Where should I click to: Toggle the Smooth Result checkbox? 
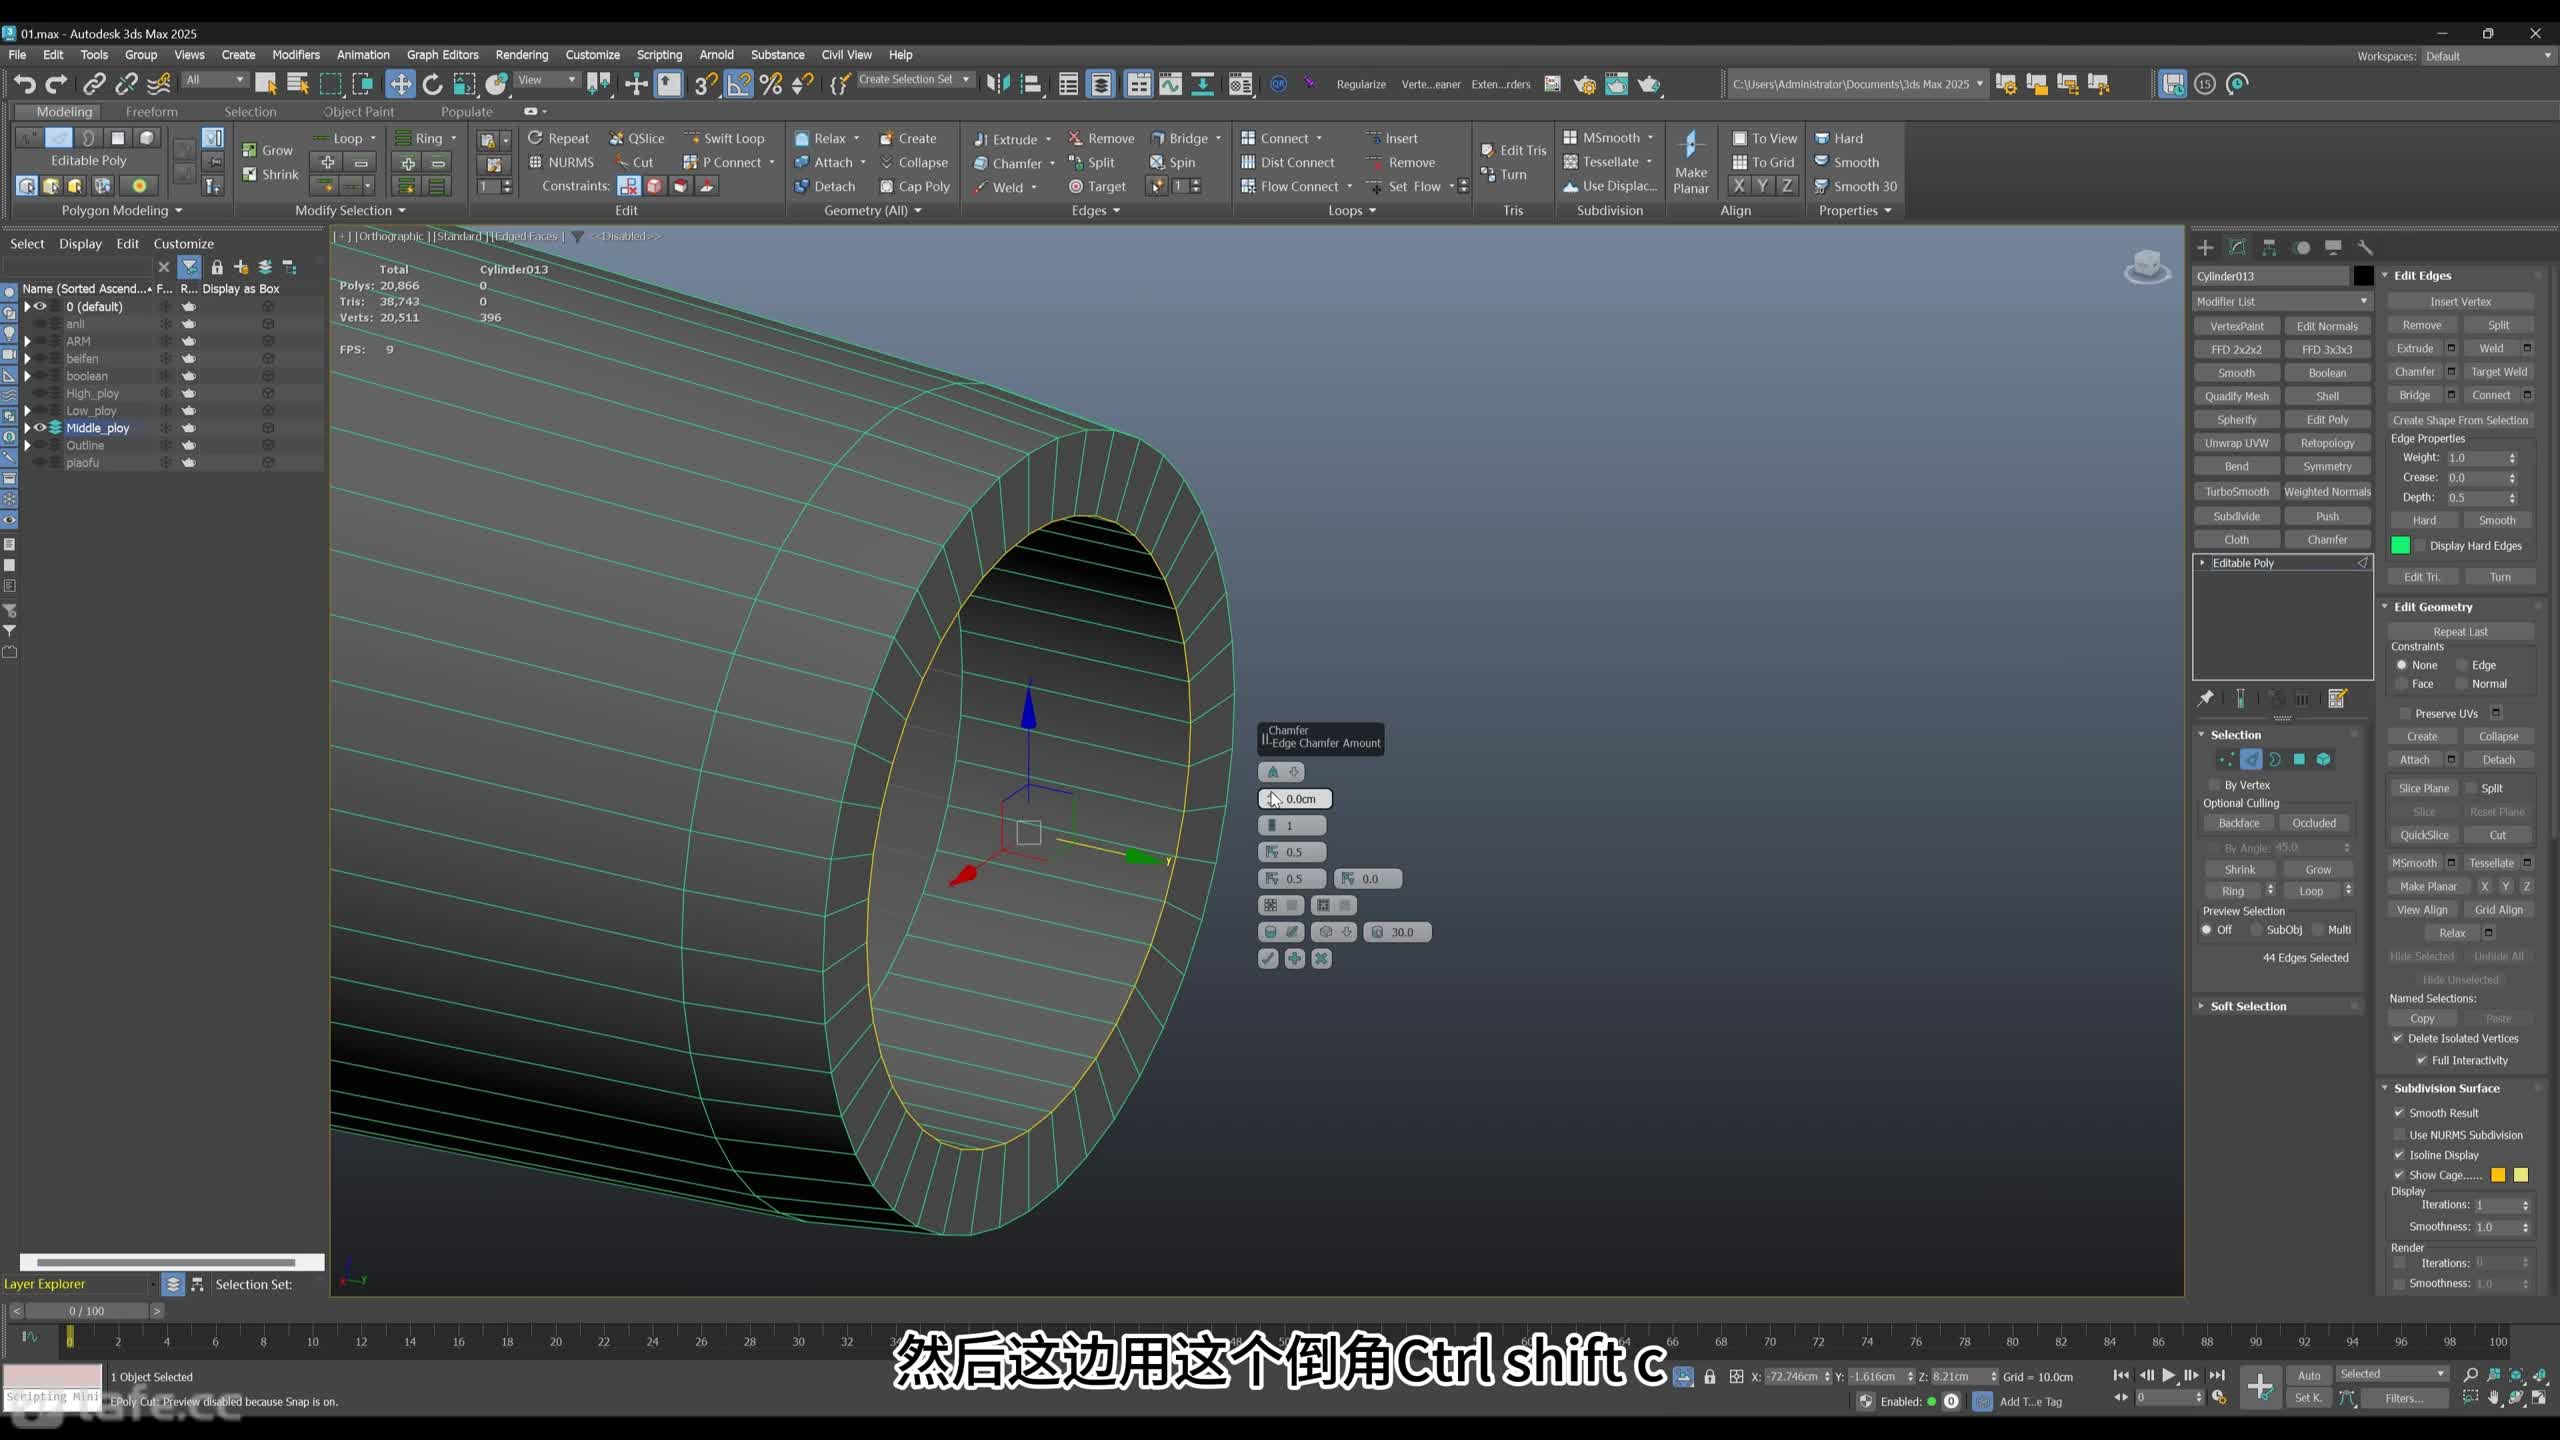(x=2399, y=1113)
